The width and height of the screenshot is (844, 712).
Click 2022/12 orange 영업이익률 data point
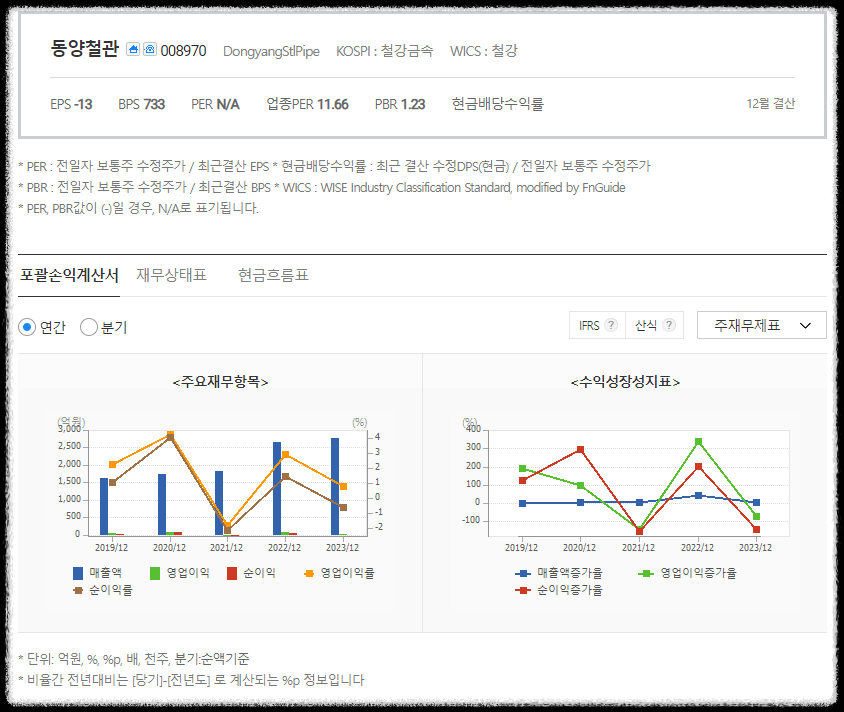(x=286, y=455)
